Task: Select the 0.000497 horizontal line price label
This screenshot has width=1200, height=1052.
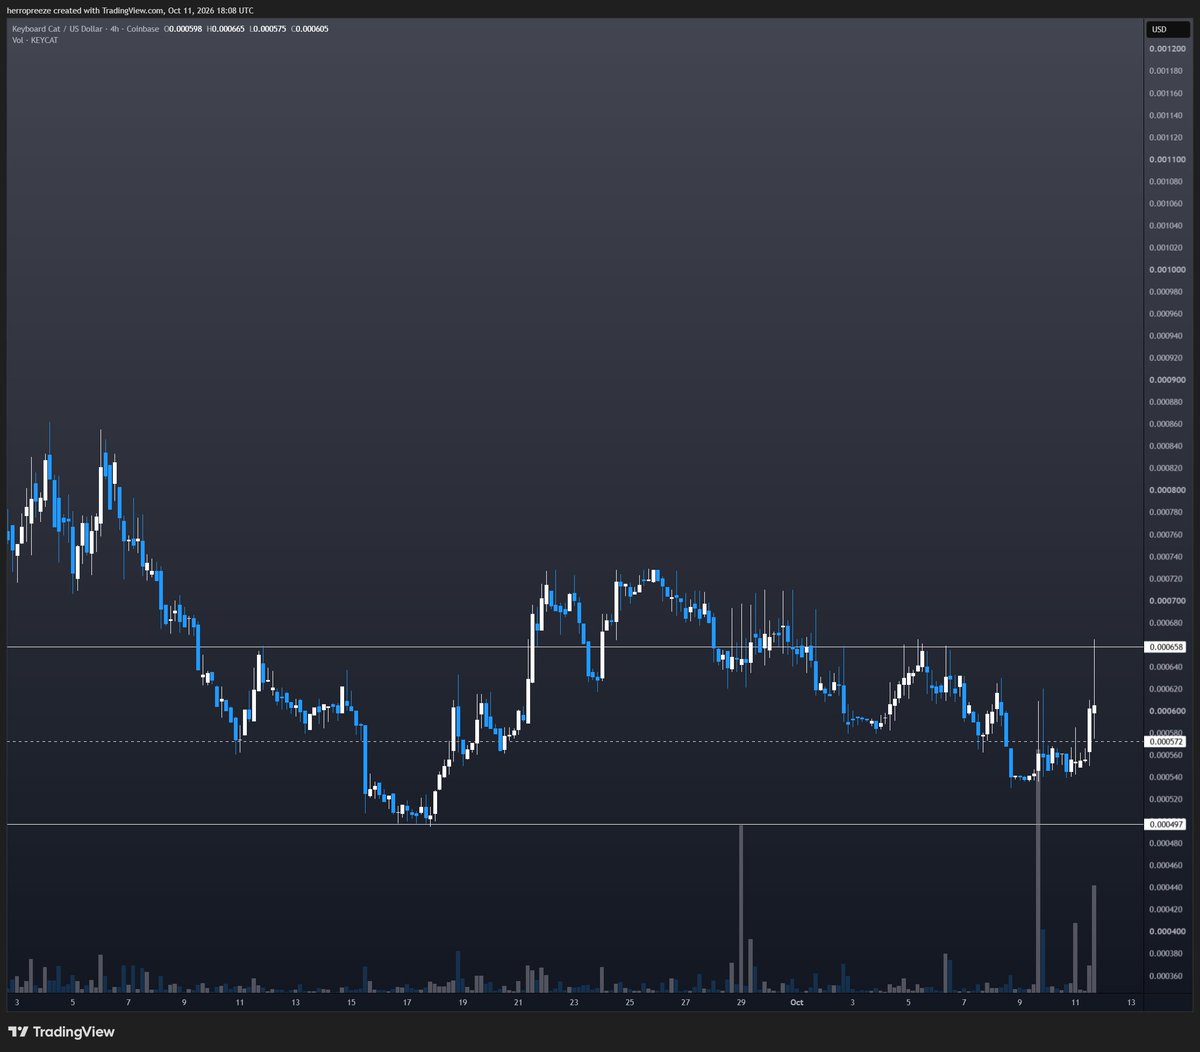Action: click(x=1166, y=824)
